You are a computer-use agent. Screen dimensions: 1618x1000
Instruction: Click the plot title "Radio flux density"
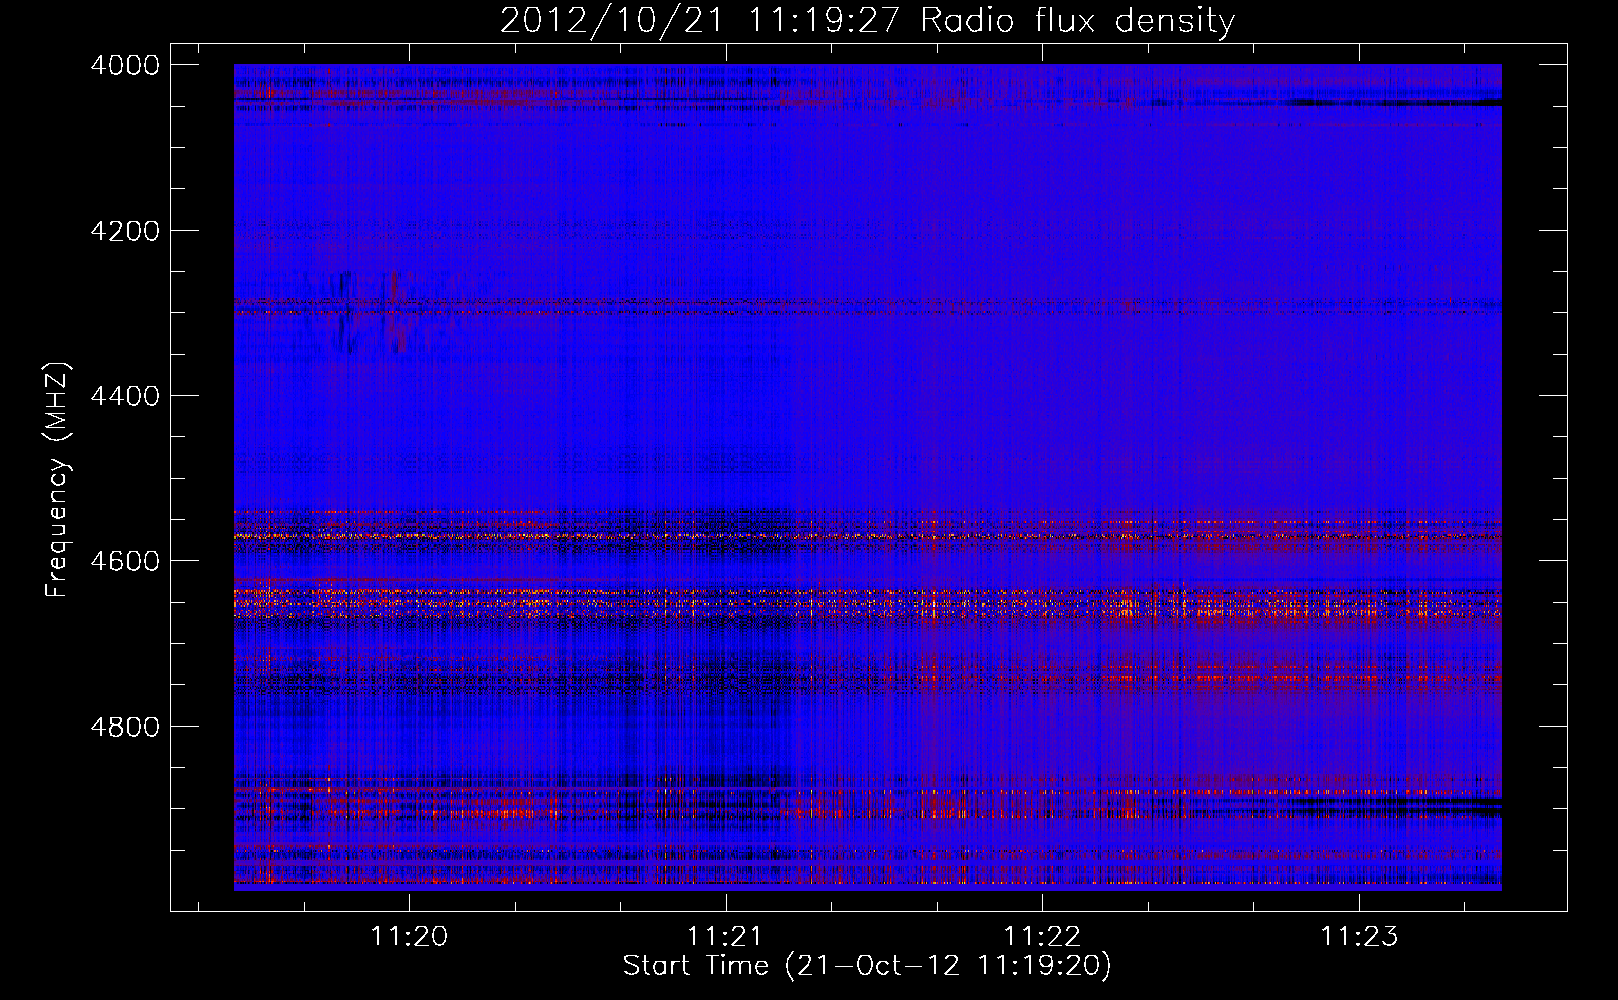(x=1078, y=21)
